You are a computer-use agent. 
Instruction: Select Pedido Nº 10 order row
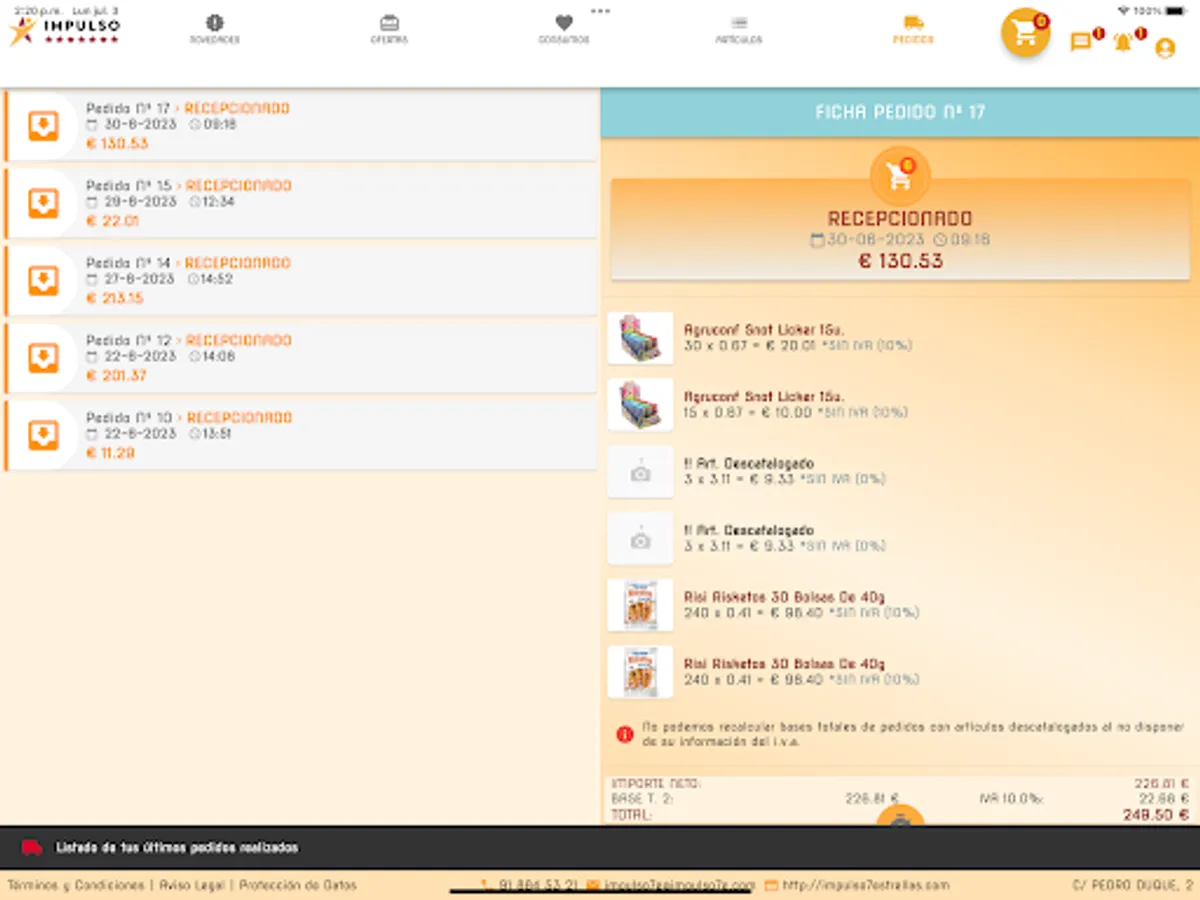pos(300,435)
